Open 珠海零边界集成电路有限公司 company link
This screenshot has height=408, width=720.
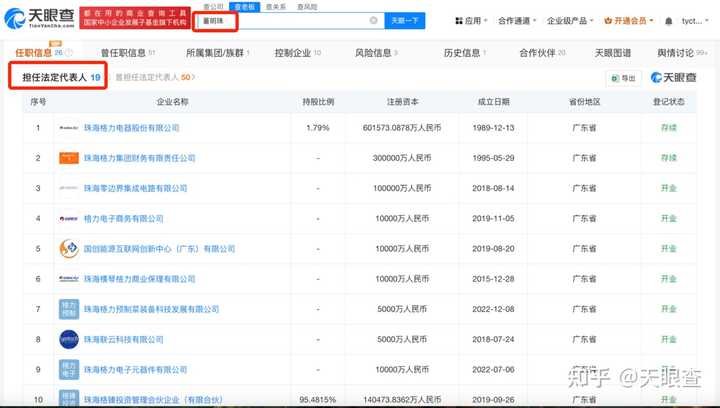pyautogui.click(x=135, y=188)
